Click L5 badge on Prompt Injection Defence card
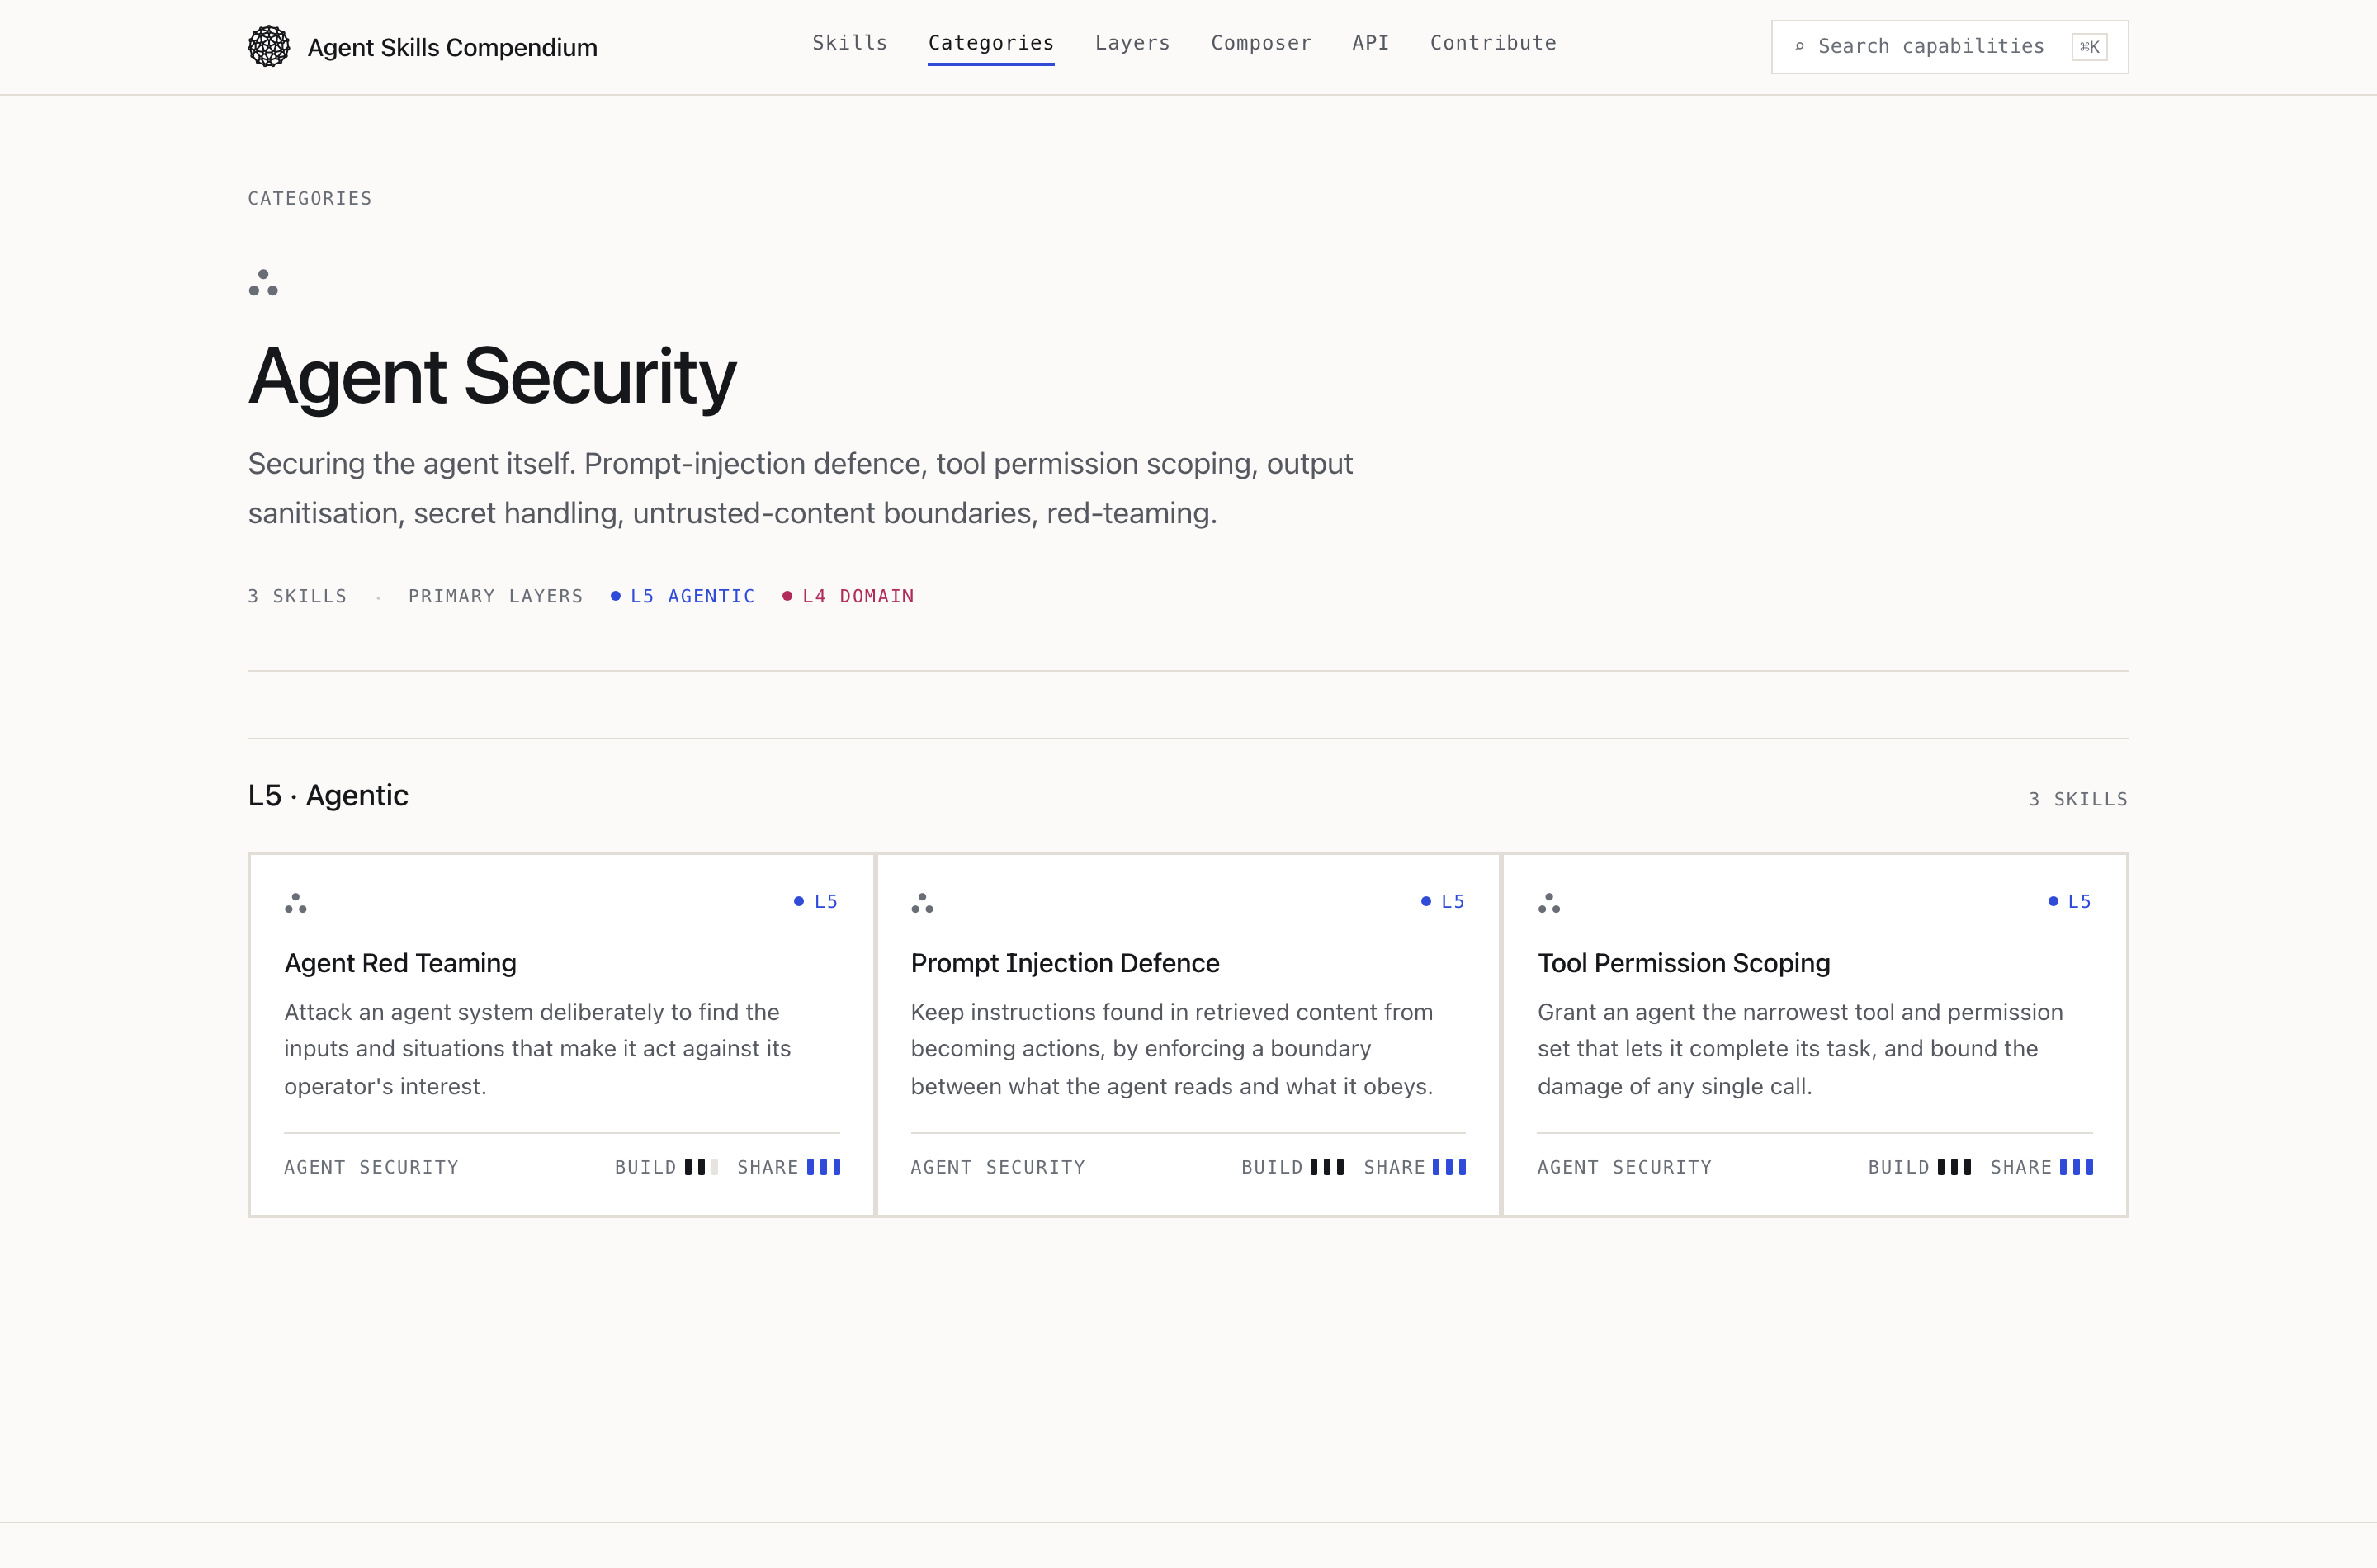Viewport: 2377px width, 1568px height. tap(1442, 901)
